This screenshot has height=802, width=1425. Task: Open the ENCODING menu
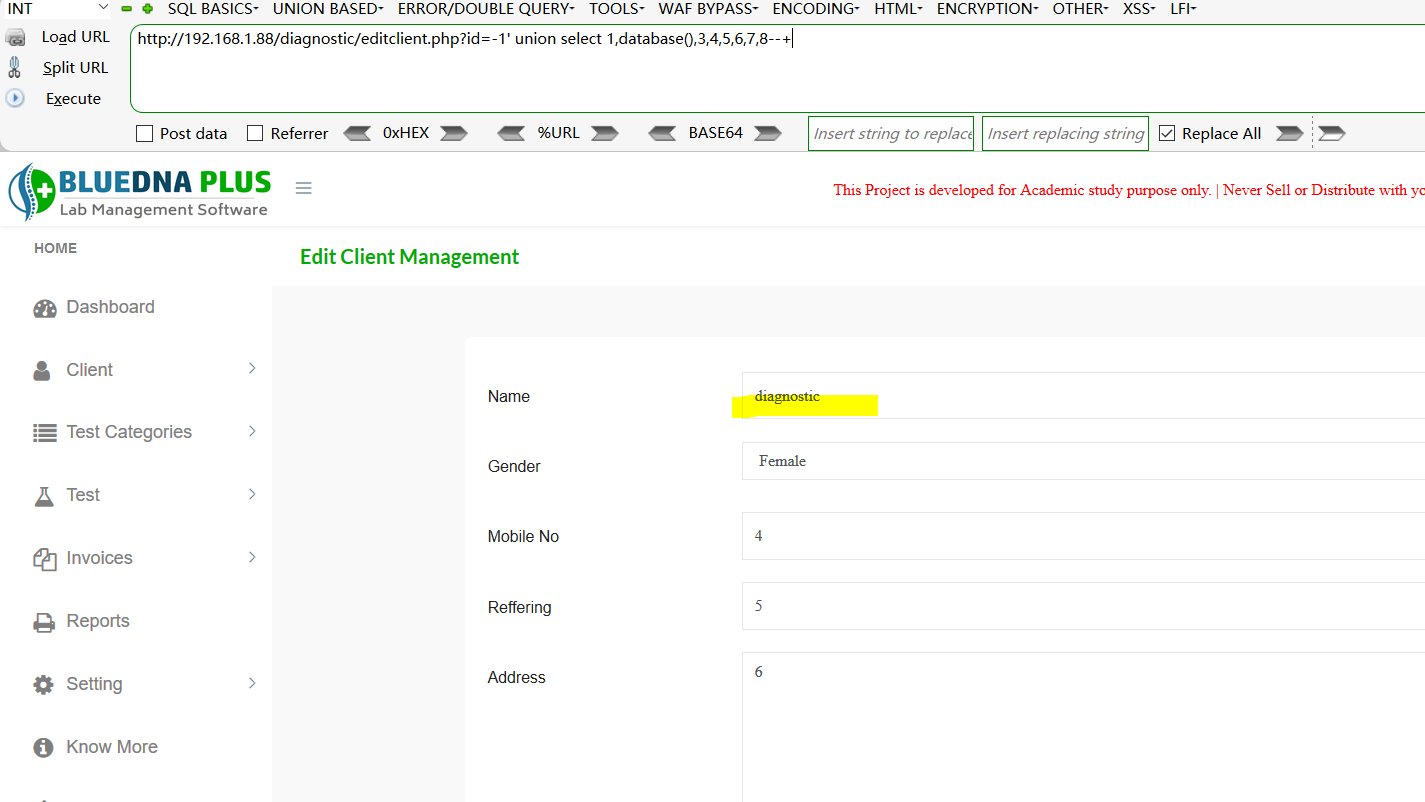(x=816, y=9)
